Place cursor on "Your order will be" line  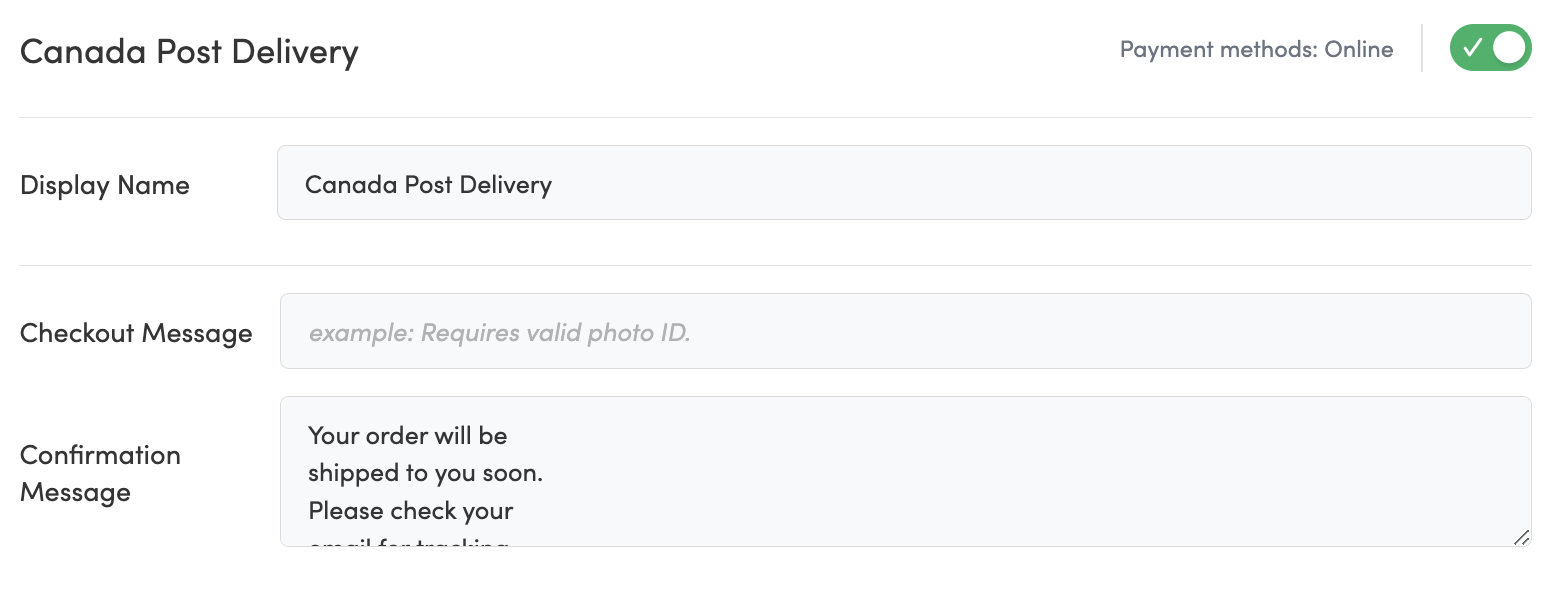407,436
